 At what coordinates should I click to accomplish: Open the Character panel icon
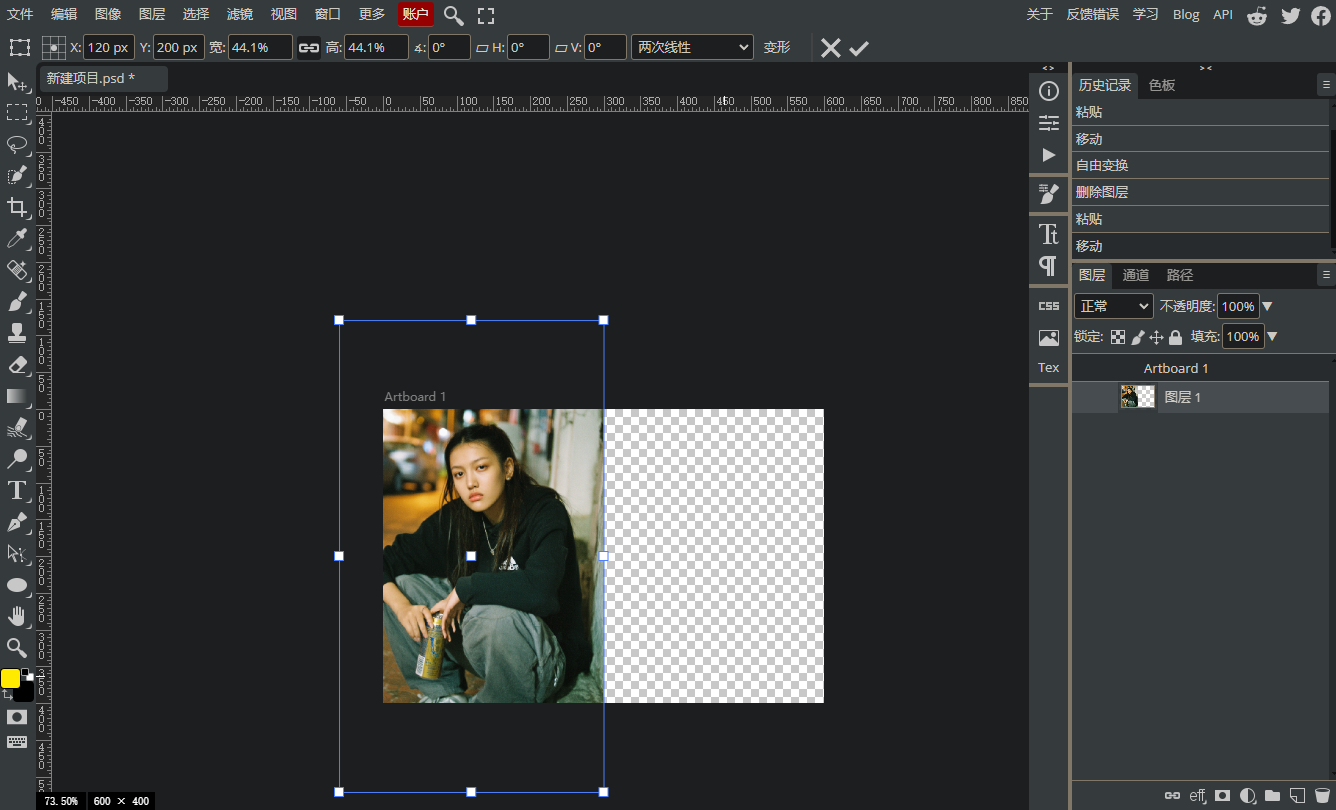click(1048, 234)
